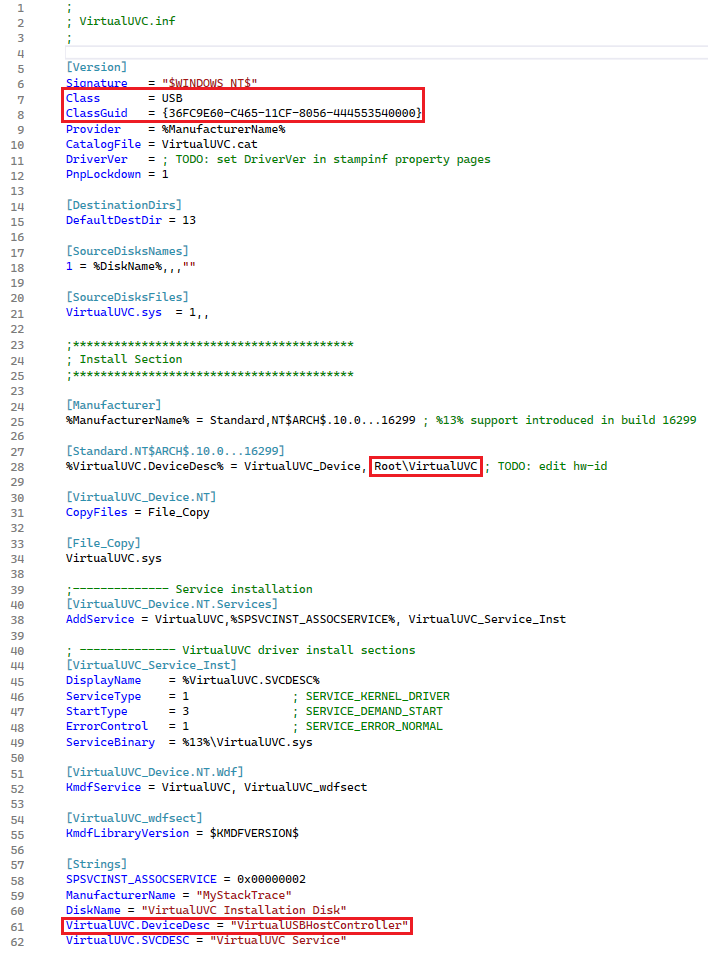The width and height of the screenshot is (708, 953).
Task: Click the USB class value
Action: pyautogui.click(x=172, y=98)
